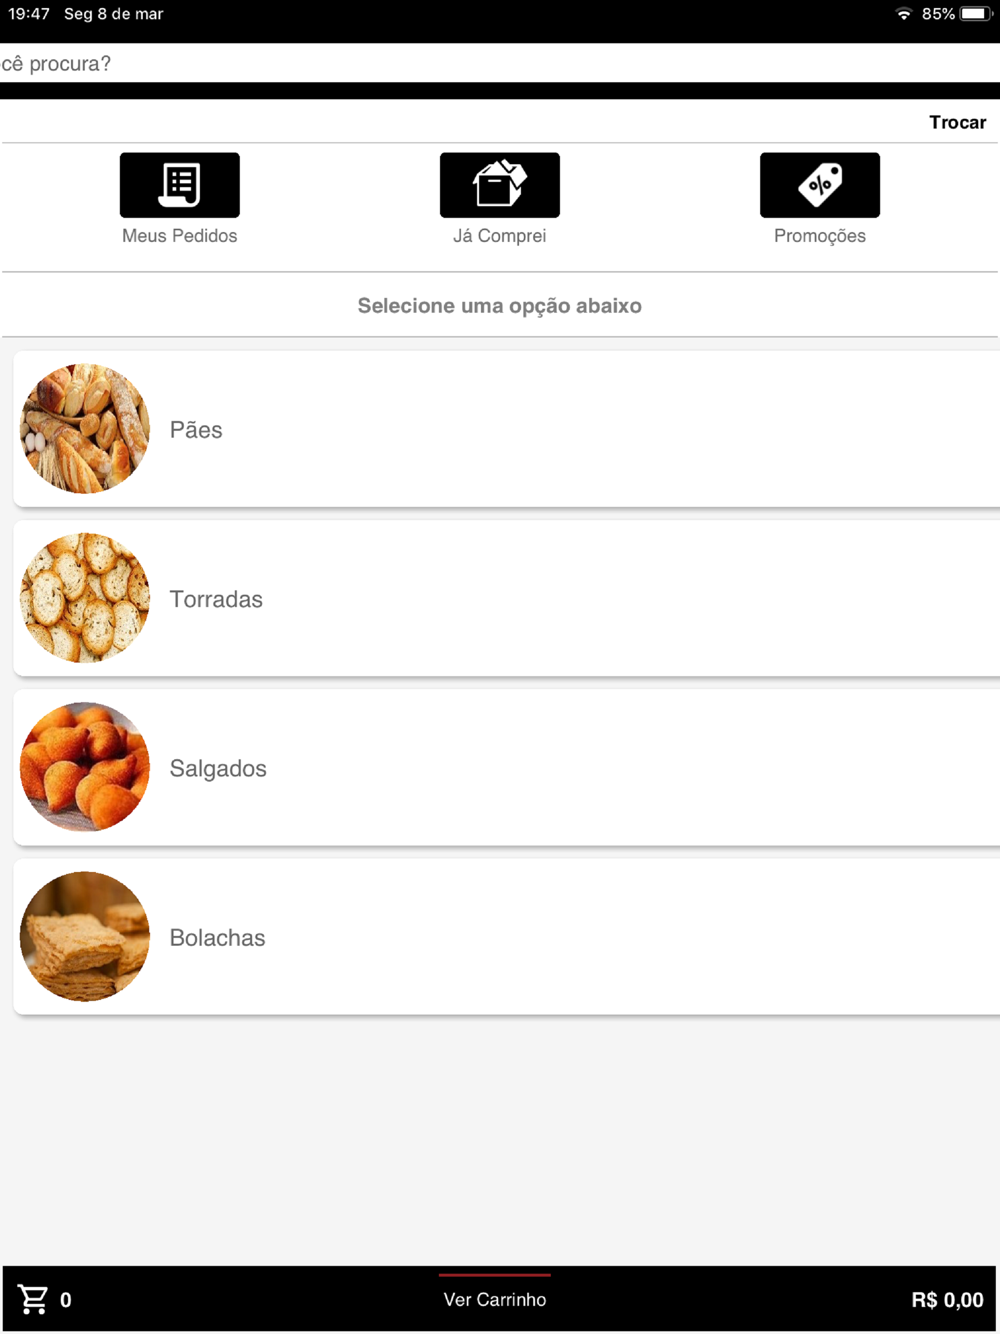Tap the Promoções text label
Viewport: 1000px width, 1334px height.
(x=820, y=236)
